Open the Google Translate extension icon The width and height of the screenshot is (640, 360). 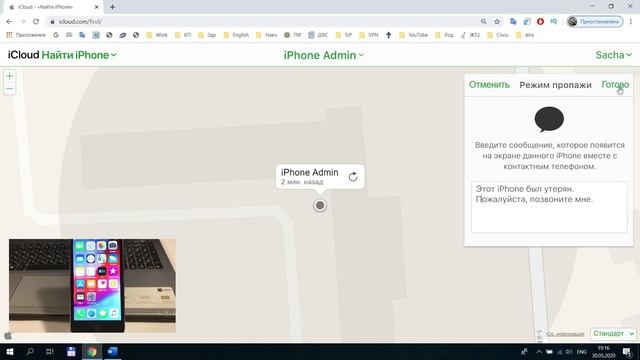(x=513, y=21)
